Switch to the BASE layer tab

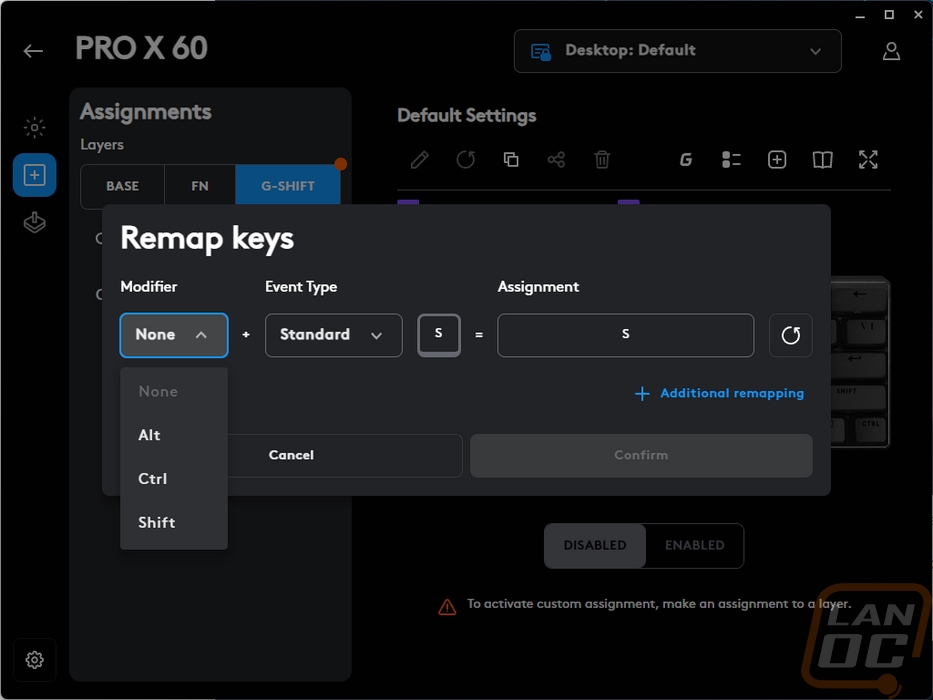click(x=123, y=186)
